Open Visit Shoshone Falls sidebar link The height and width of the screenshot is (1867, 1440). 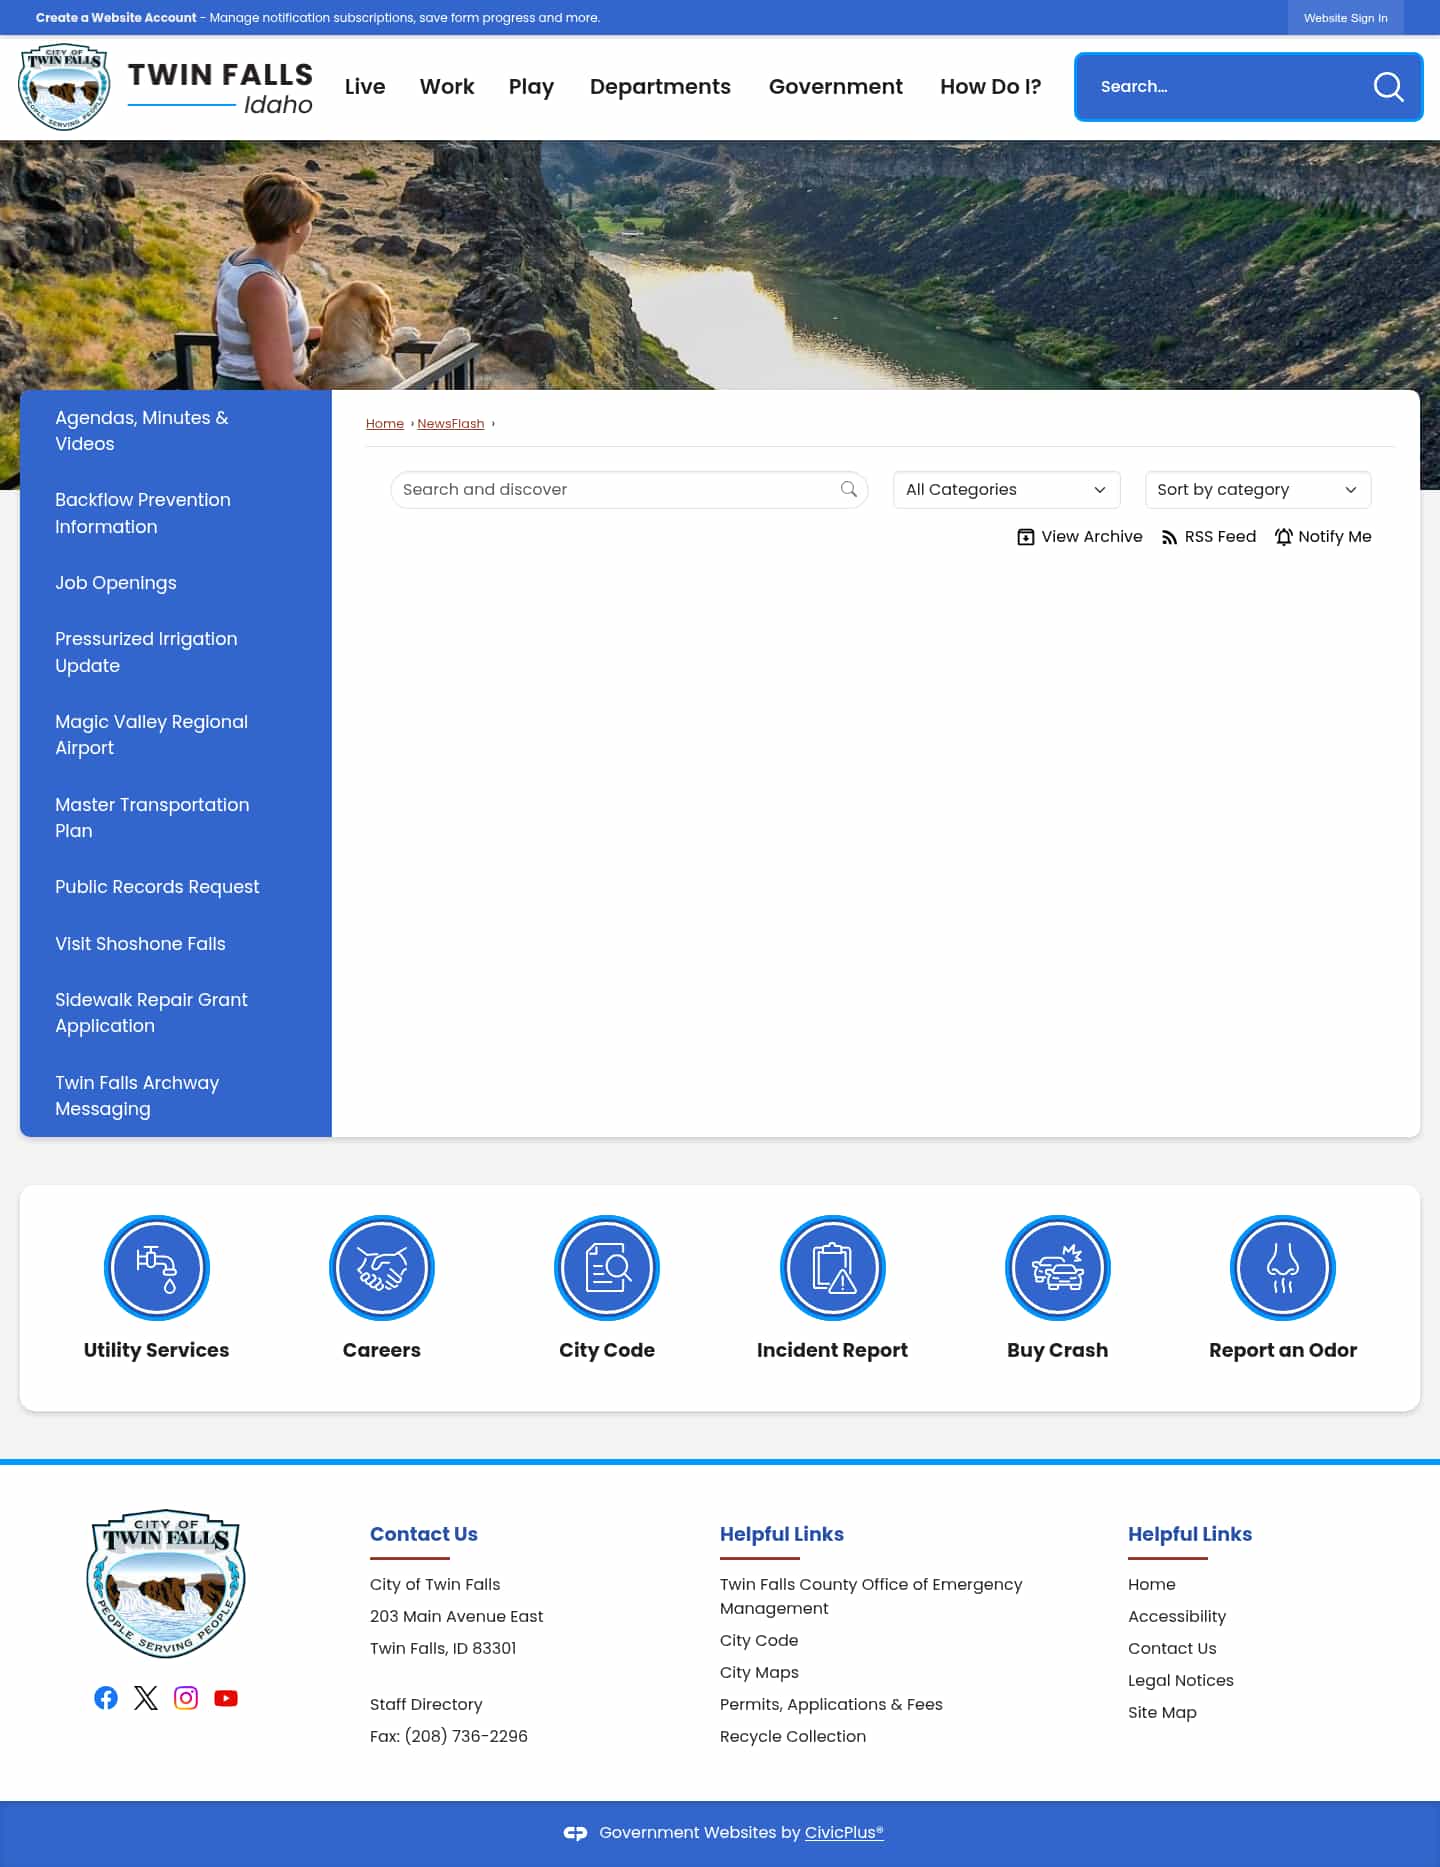pyautogui.click(x=140, y=944)
